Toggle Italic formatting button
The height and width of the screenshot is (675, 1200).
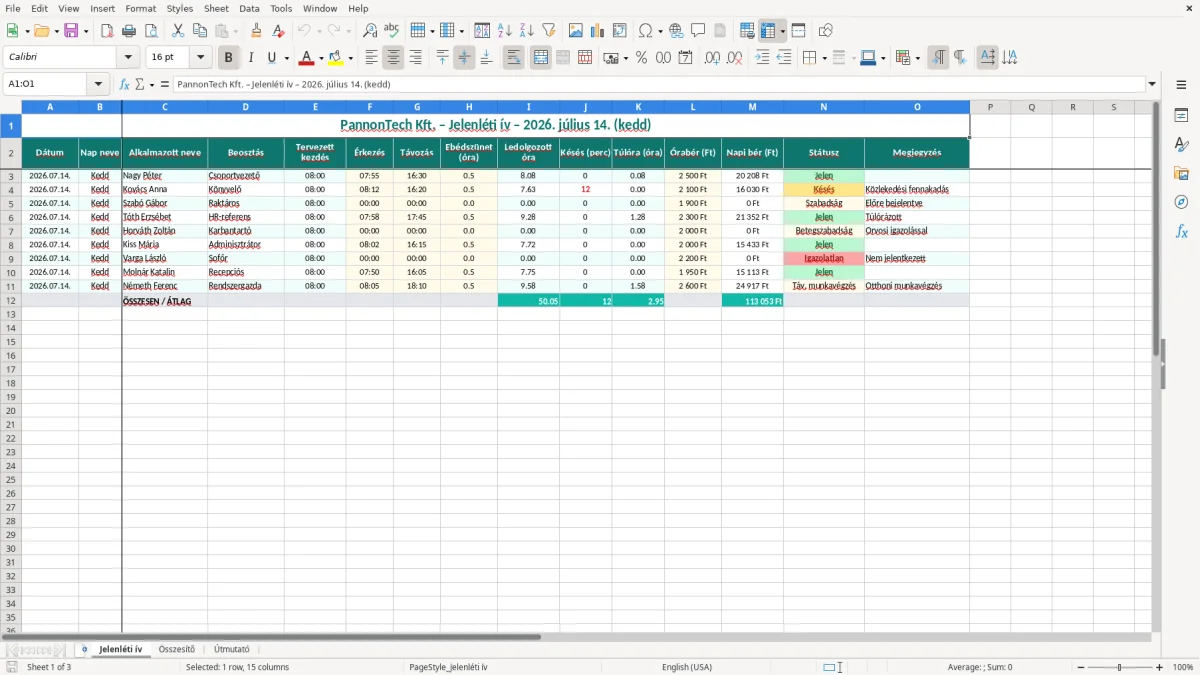pyautogui.click(x=251, y=58)
